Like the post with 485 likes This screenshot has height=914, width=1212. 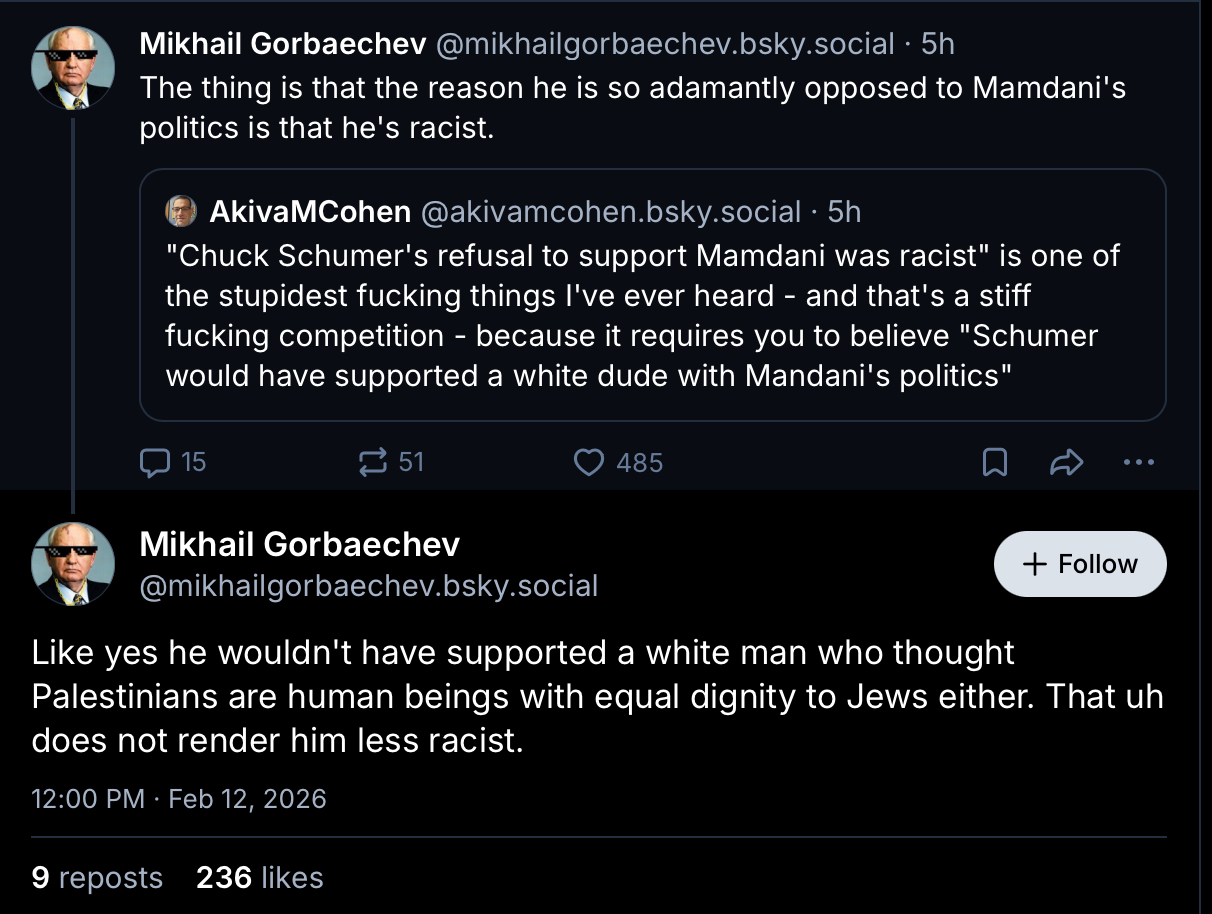click(590, 461)
